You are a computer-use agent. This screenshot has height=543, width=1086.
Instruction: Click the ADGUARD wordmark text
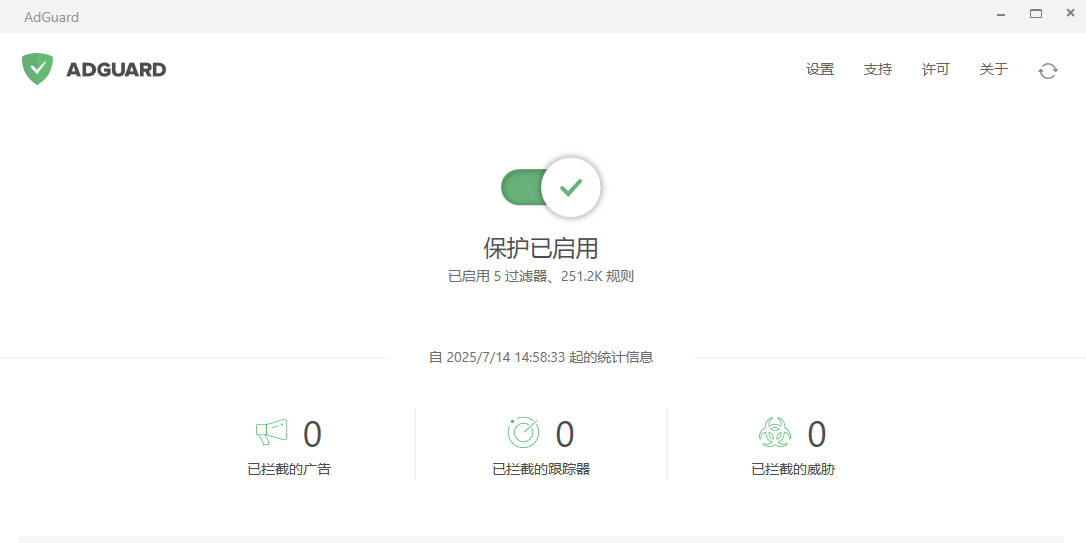point(116,69)
